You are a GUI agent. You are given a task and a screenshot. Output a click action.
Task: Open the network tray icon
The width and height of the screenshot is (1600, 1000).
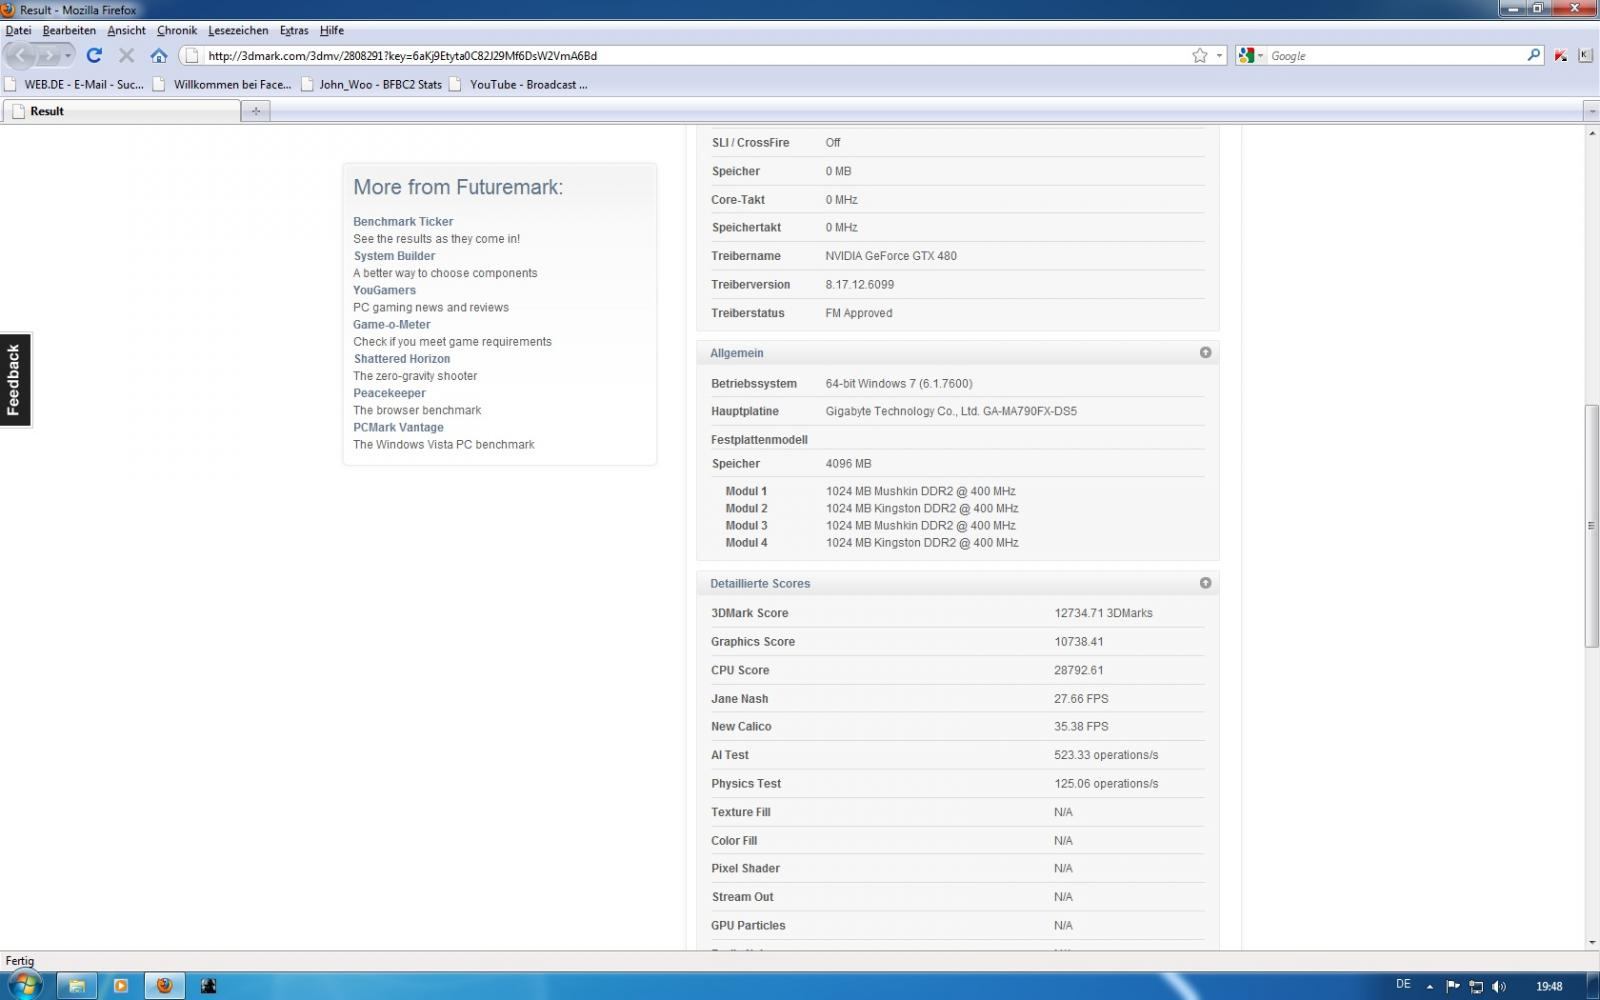tap(1476, 987)
